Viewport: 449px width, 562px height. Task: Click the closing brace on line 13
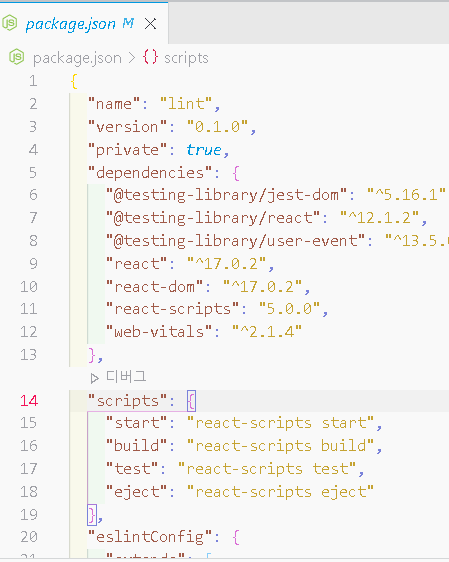point(92,356)
